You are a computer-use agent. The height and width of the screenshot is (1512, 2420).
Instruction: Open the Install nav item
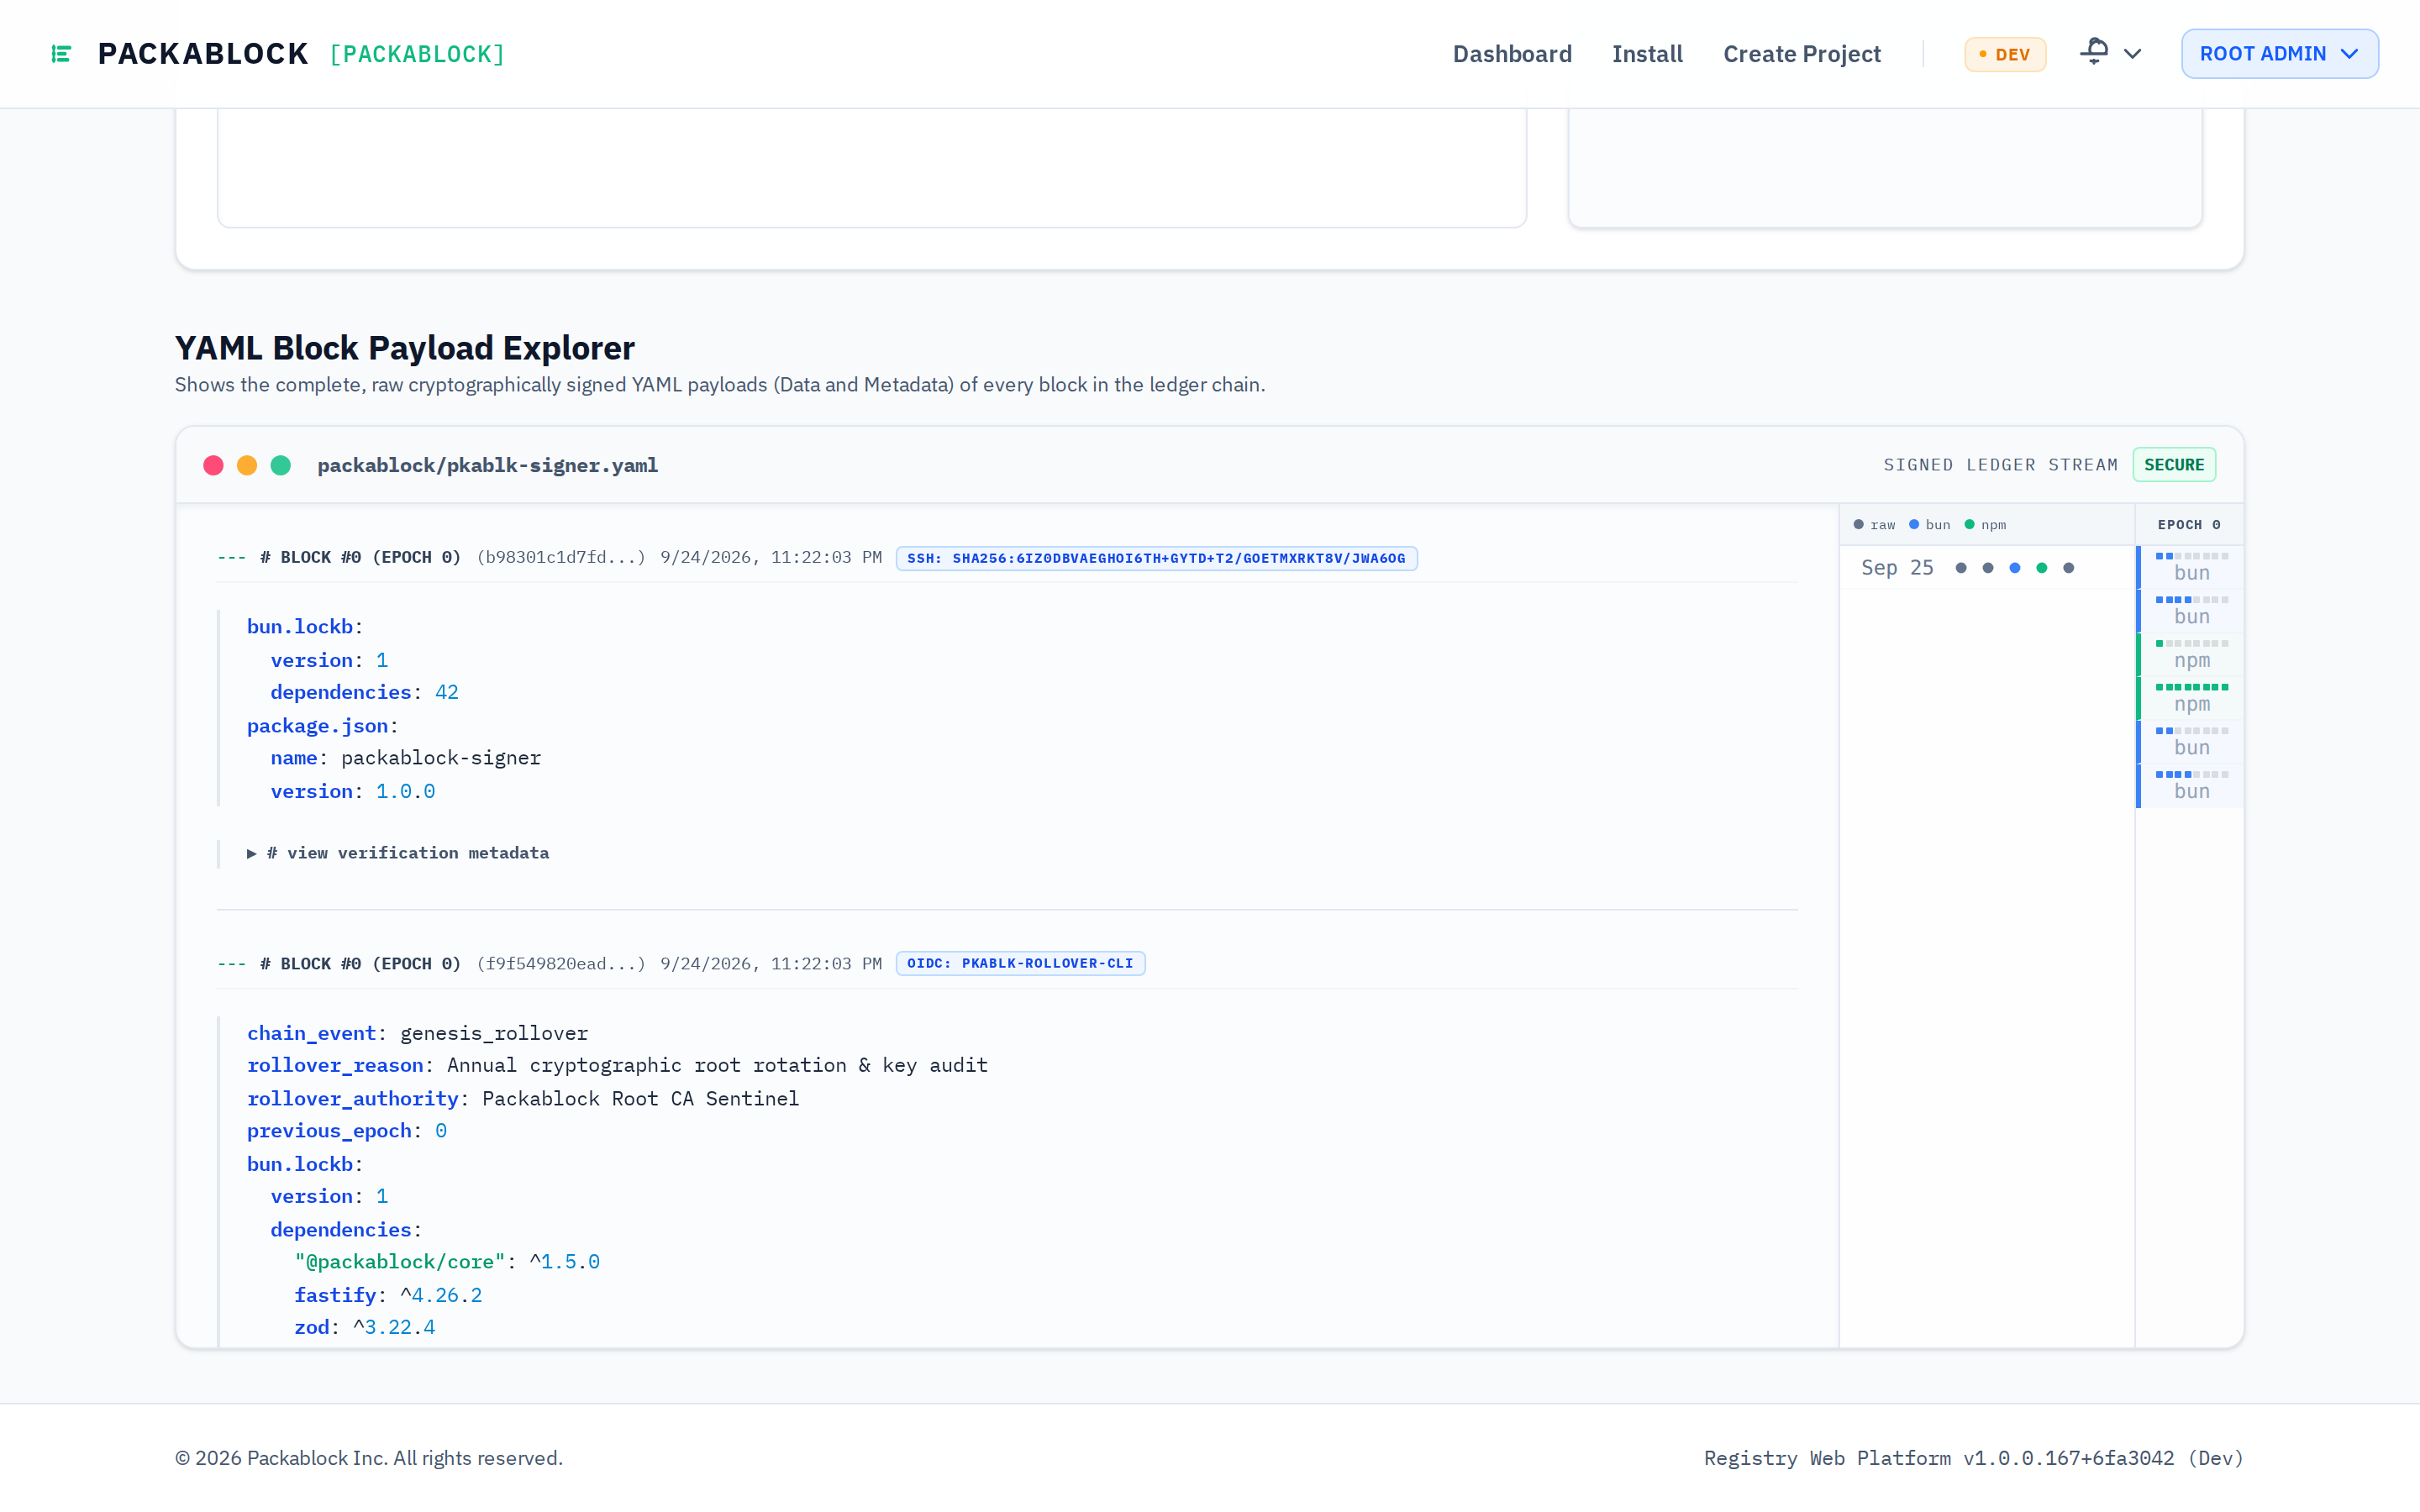(1647, 54)
